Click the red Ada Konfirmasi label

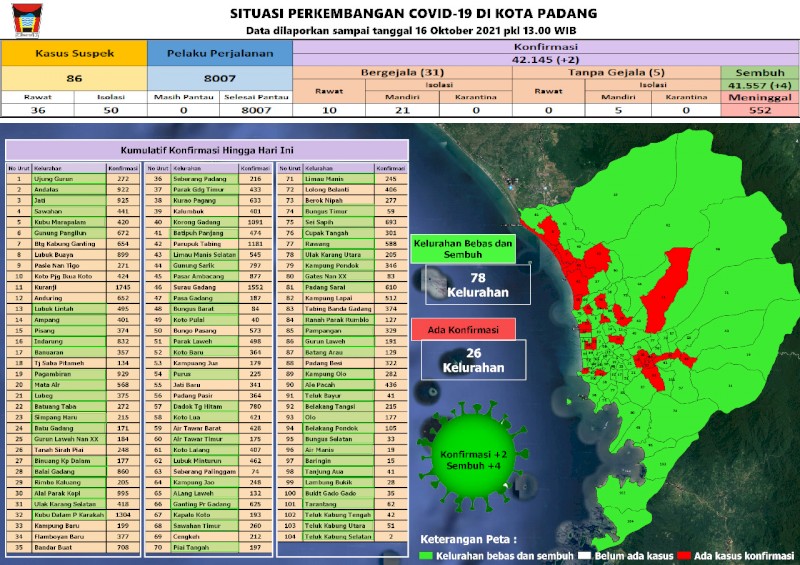[x=463, y=330]
